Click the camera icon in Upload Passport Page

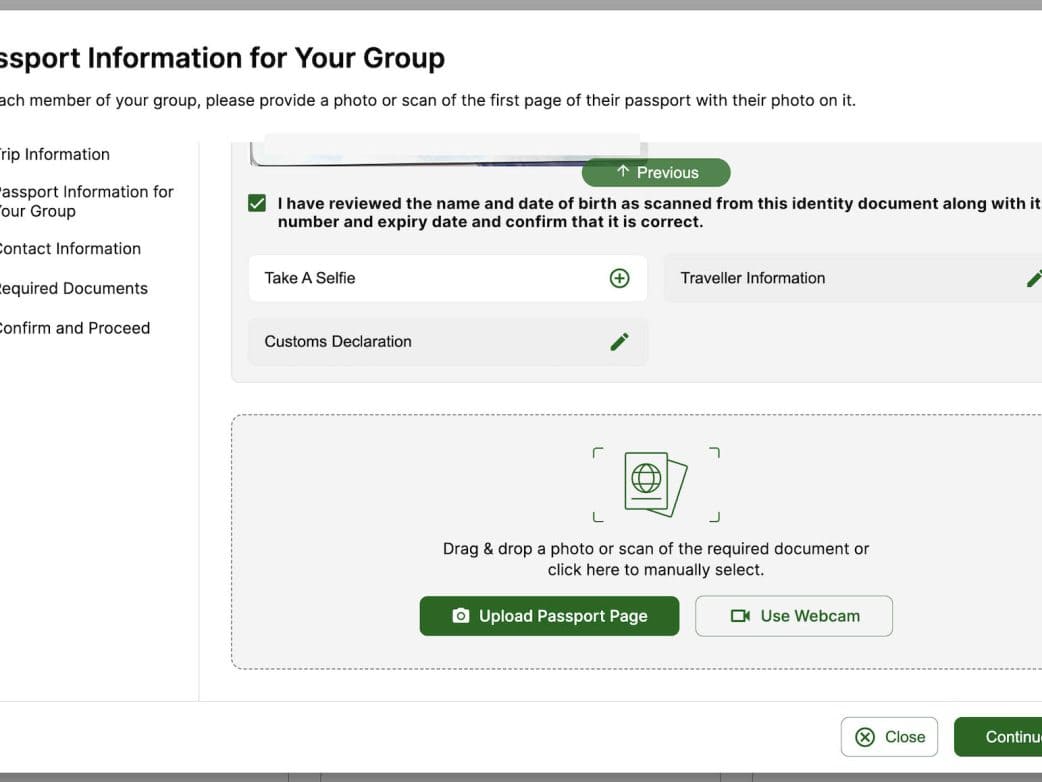460,616
